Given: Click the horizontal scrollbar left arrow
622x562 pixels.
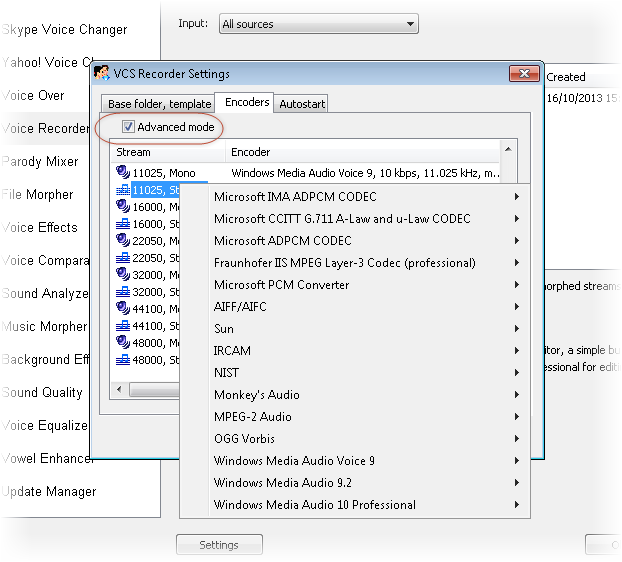Looking at the screenshot, I should 119,389.
